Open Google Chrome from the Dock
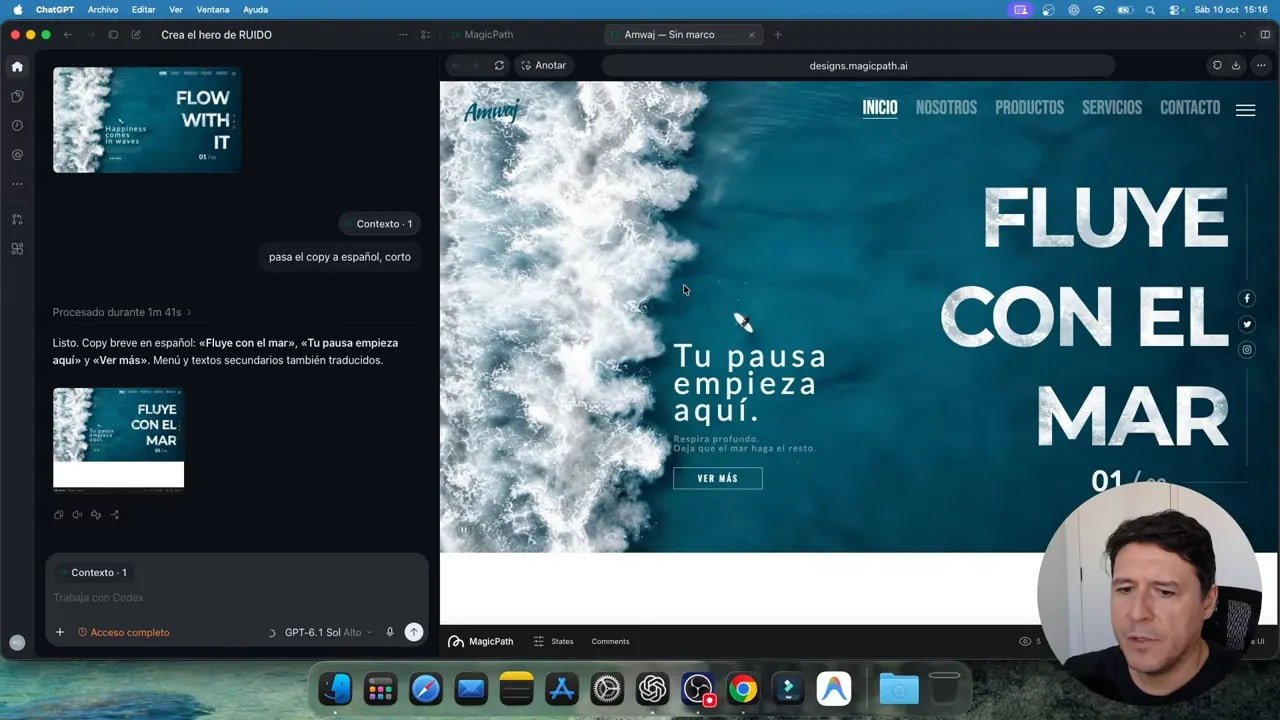The width and height of the screenshot is (1280, 720). tap(742, 689)
